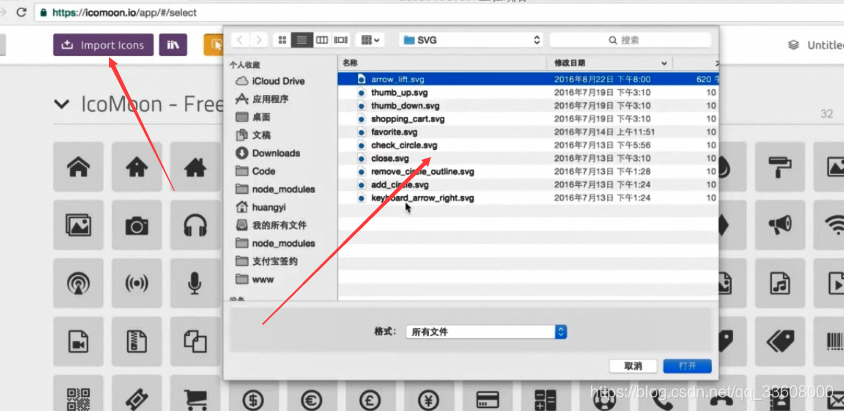
Task: Open the Code folder in sidebar
Action: [x=256, y=171]
